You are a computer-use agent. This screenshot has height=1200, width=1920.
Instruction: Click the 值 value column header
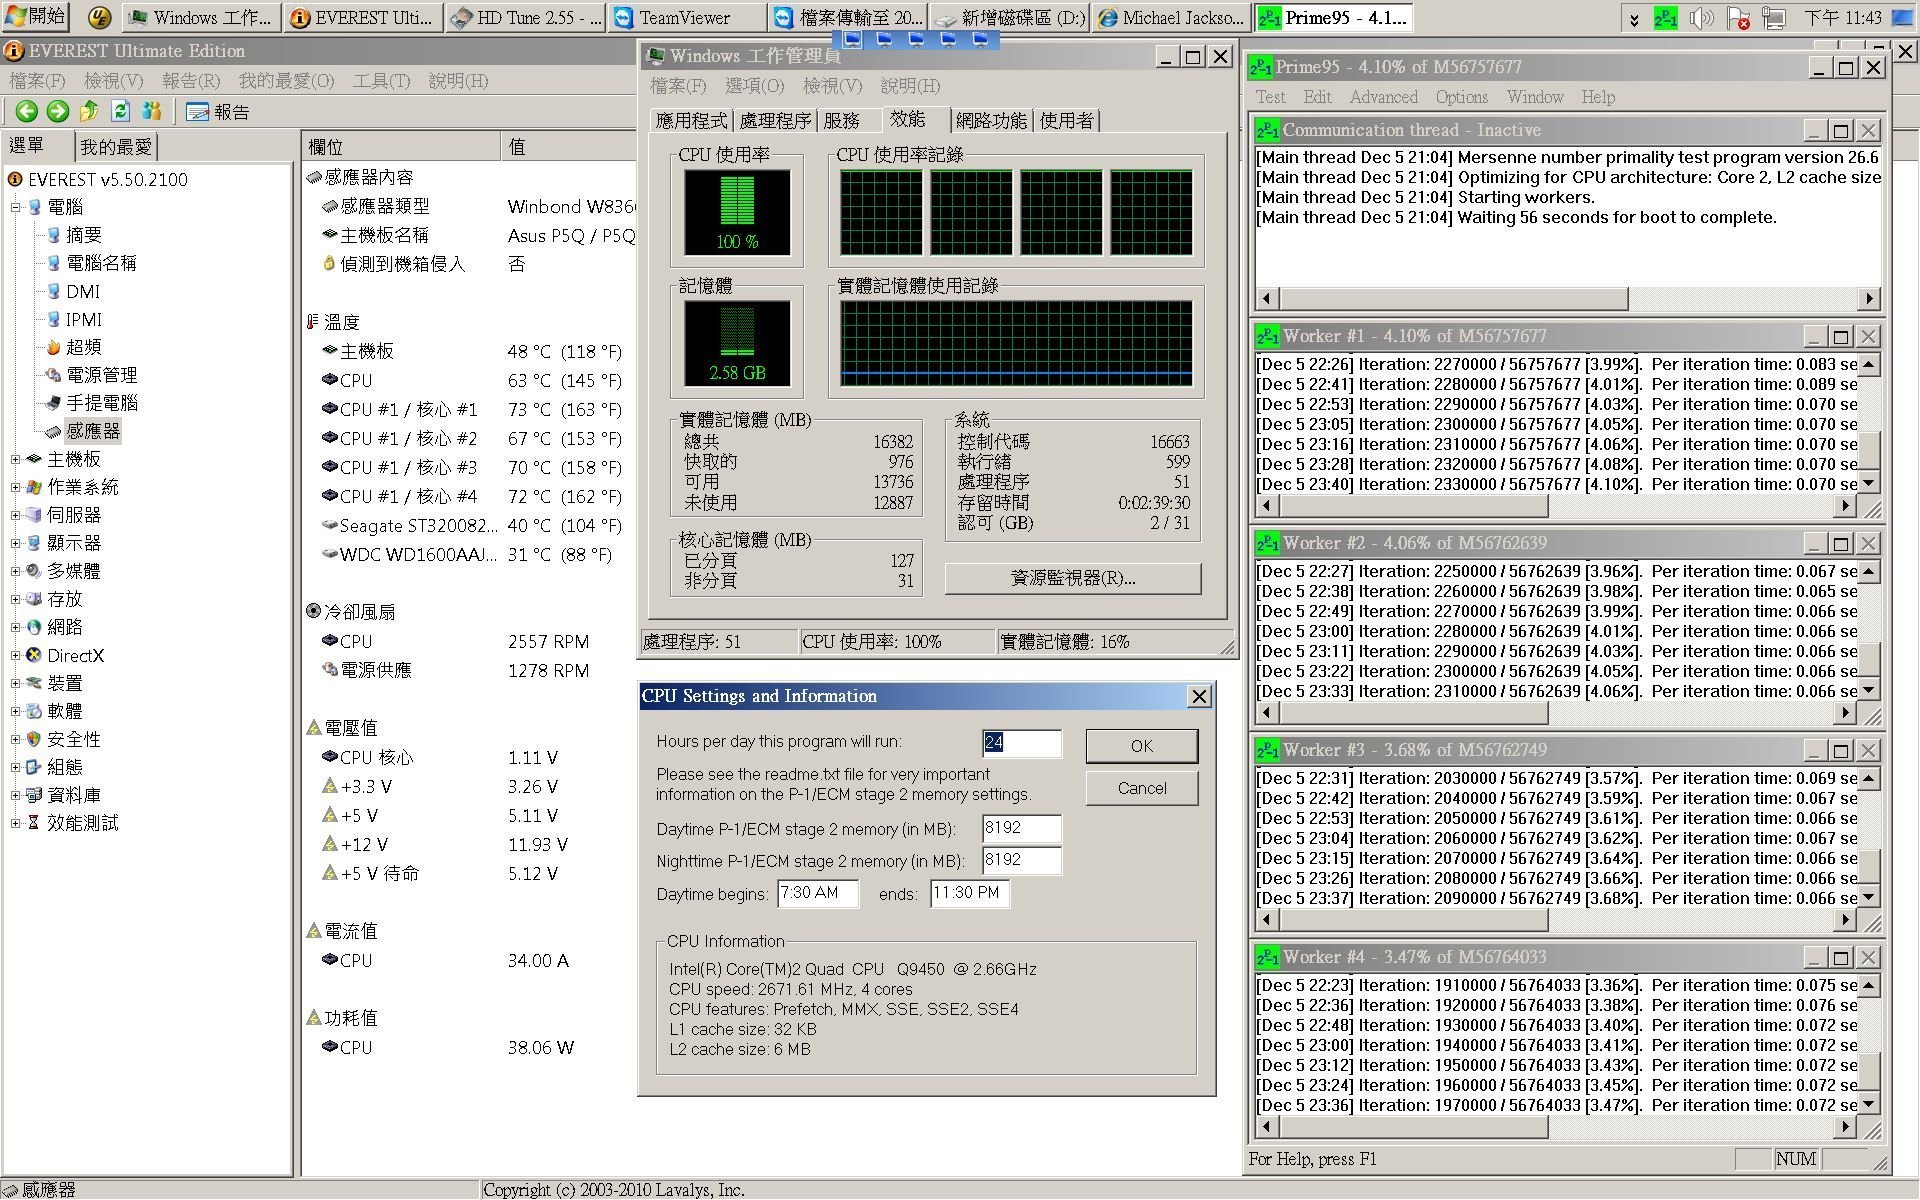tap(568, 147)
